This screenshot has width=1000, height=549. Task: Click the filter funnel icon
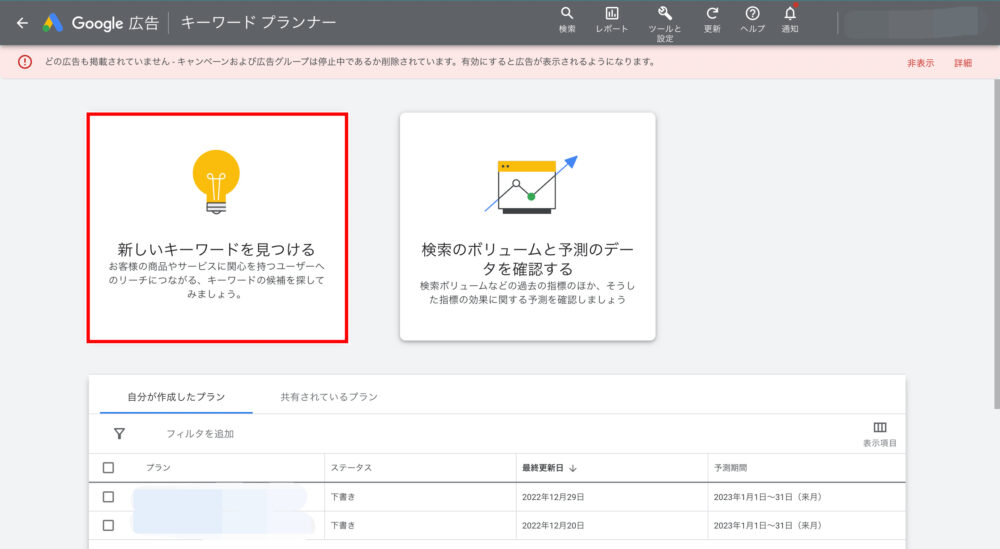(119, 433)
